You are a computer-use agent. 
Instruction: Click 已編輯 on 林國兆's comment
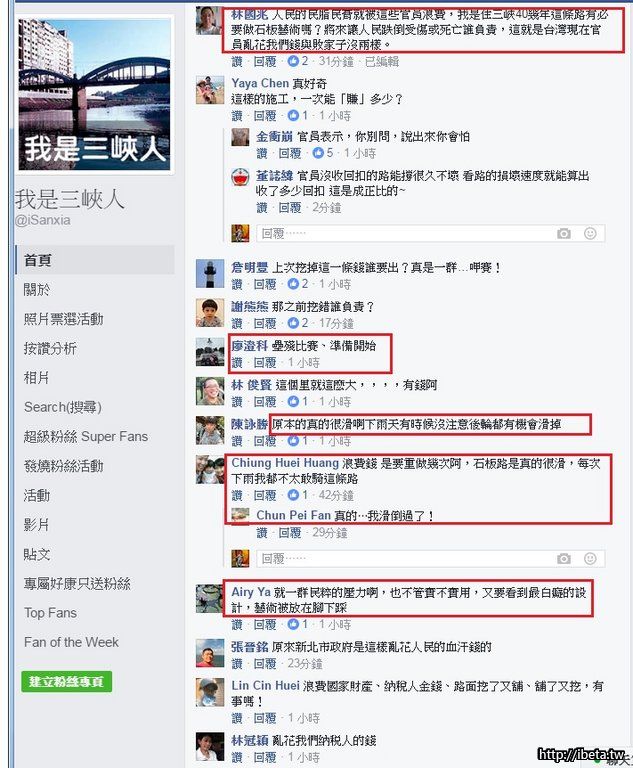382,61
